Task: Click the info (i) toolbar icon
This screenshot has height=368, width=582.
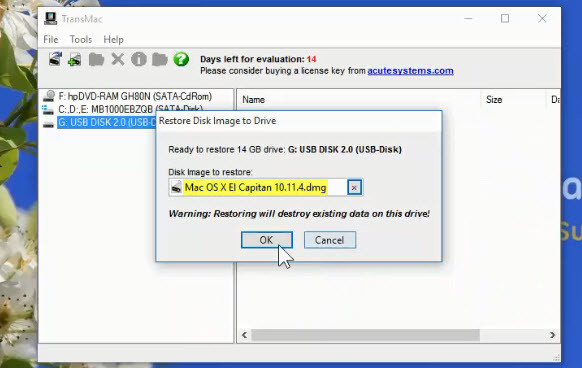Action: (x=139, y=59)
